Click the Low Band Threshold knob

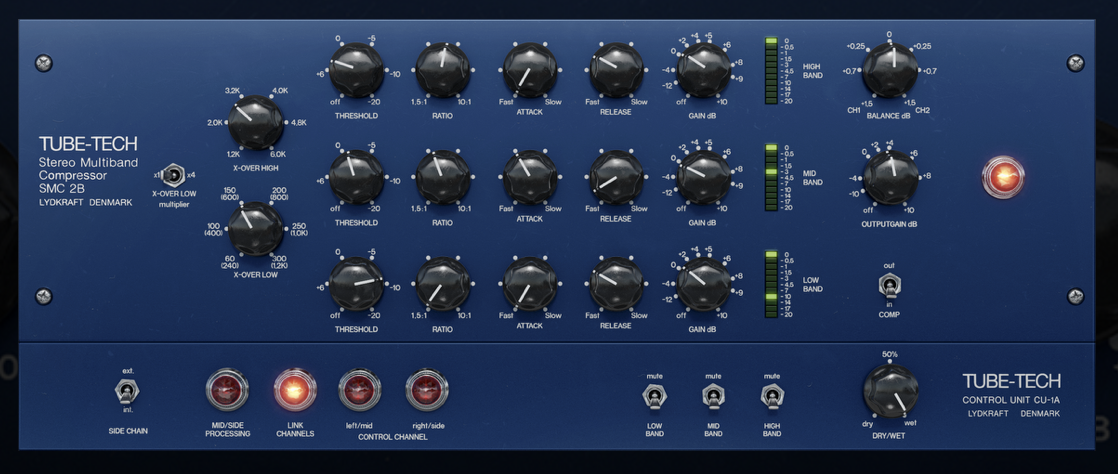pyautogui.click(x=356, y=284)
